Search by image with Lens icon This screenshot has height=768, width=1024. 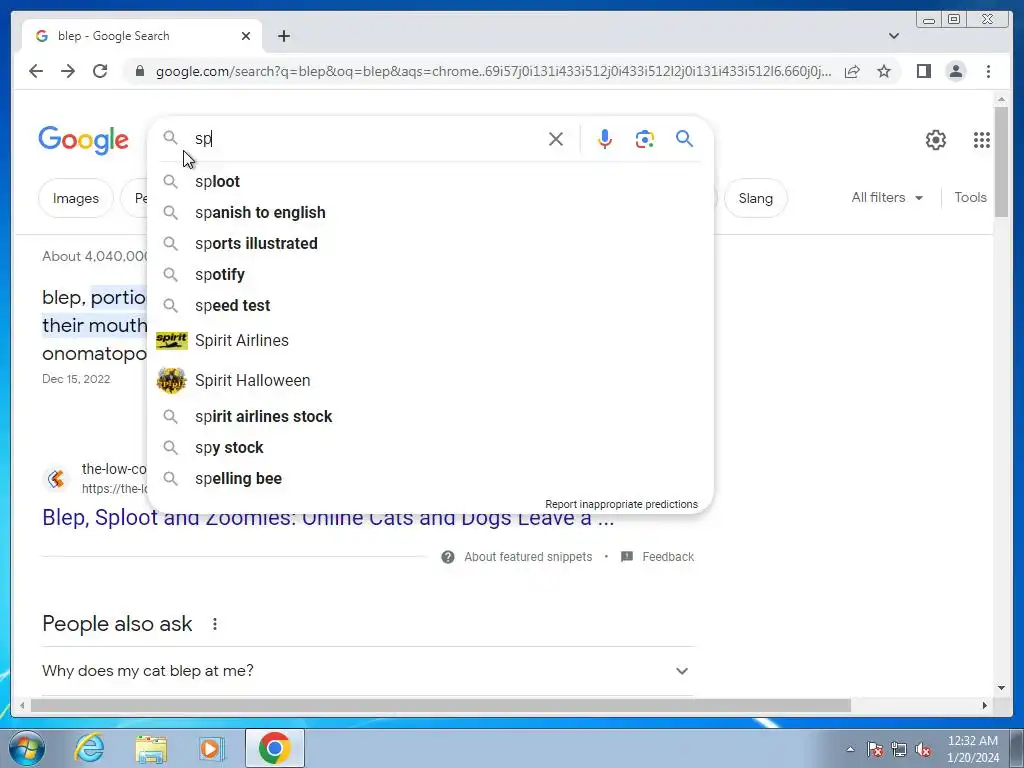click(x=645, y=138)
